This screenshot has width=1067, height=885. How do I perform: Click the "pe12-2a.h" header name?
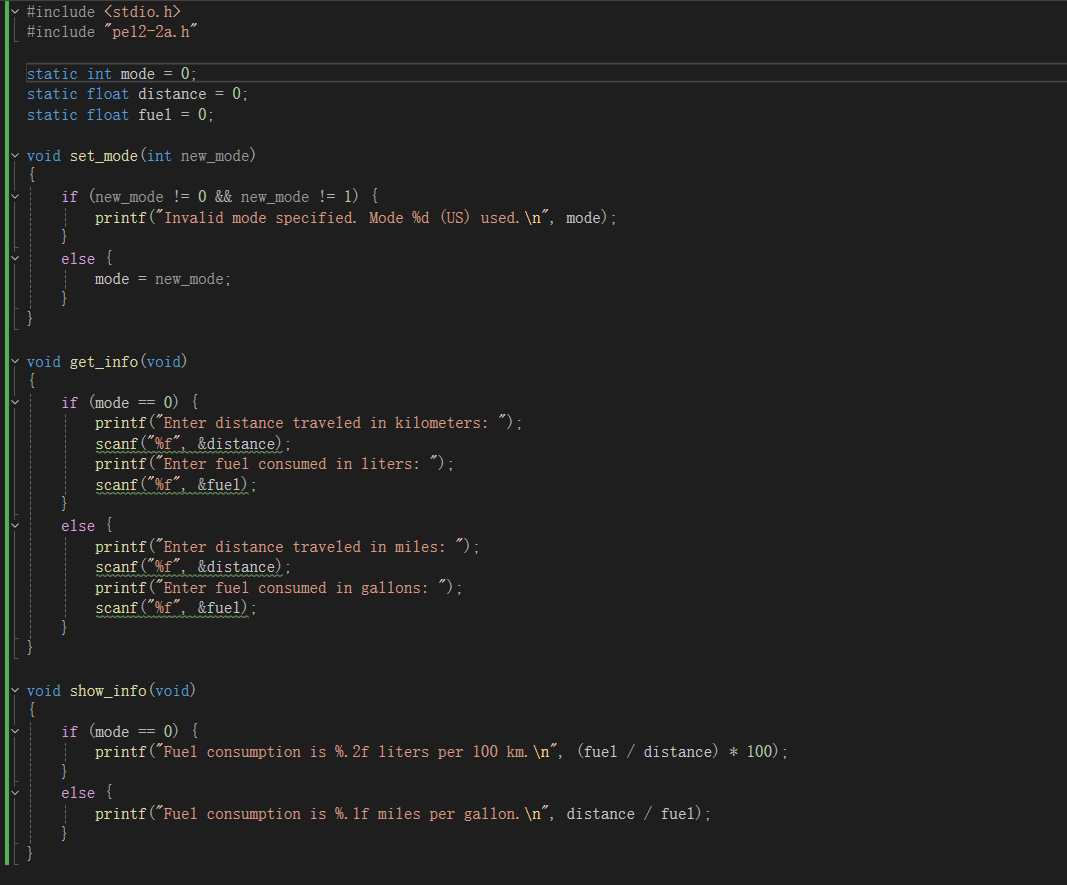(x=150, y=32)
